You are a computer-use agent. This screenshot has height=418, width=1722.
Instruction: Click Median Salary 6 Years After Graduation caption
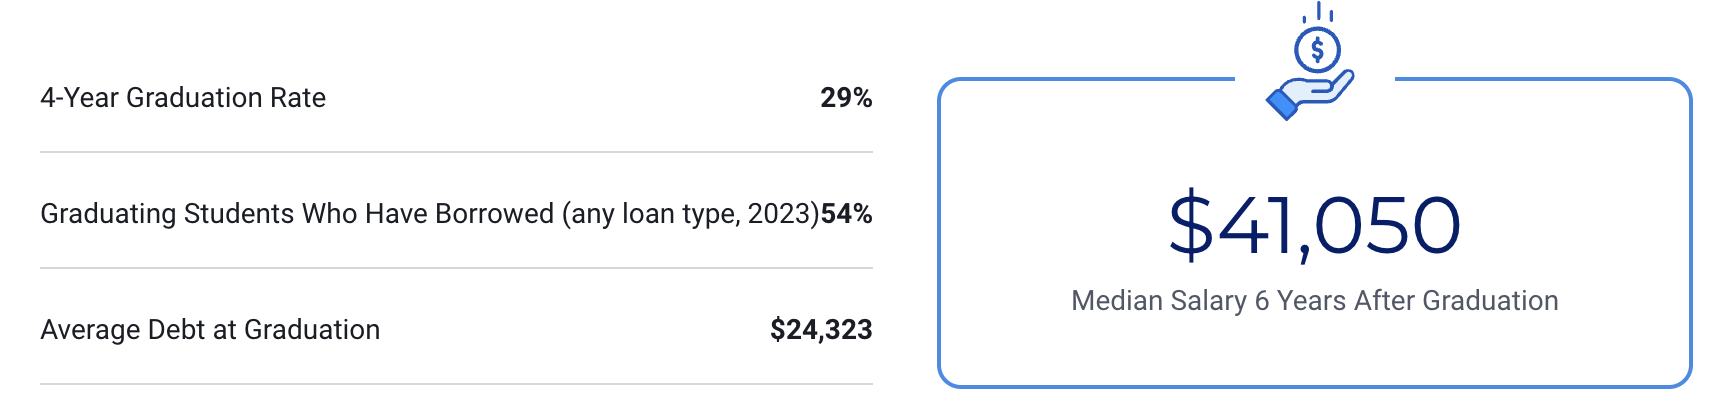click(x=1314, y=301)
